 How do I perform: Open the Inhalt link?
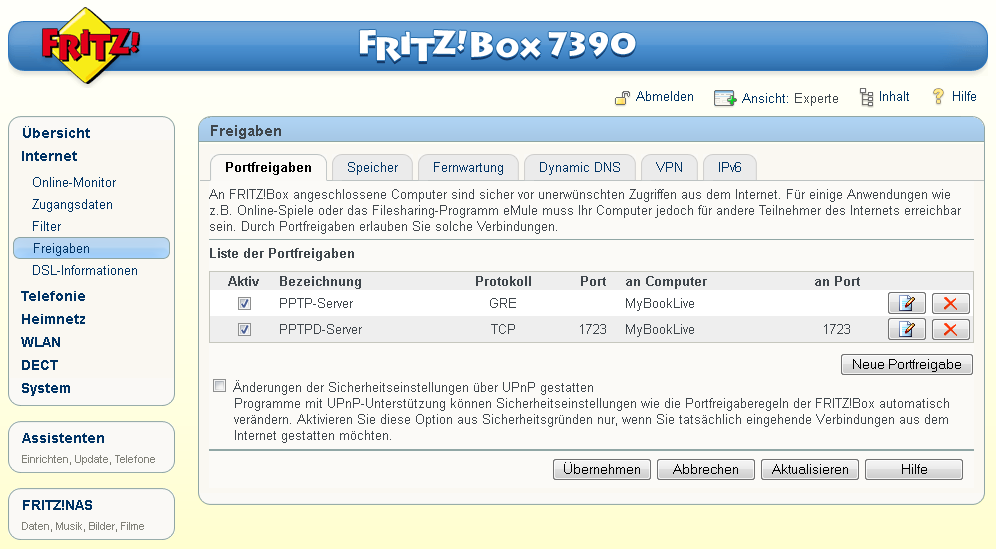(894, 97)
